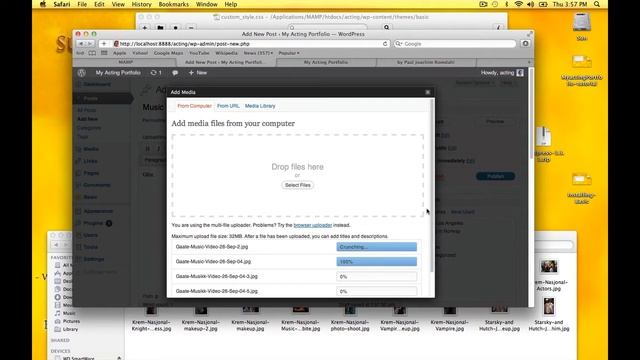Click the search icon in the css editor window
Viewport: 640px width, 360px height.
(386, 27)
